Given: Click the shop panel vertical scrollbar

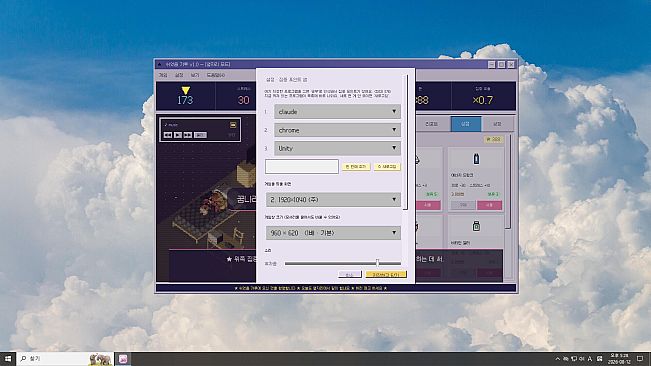Looking at the screenshot, I should 508,181.
